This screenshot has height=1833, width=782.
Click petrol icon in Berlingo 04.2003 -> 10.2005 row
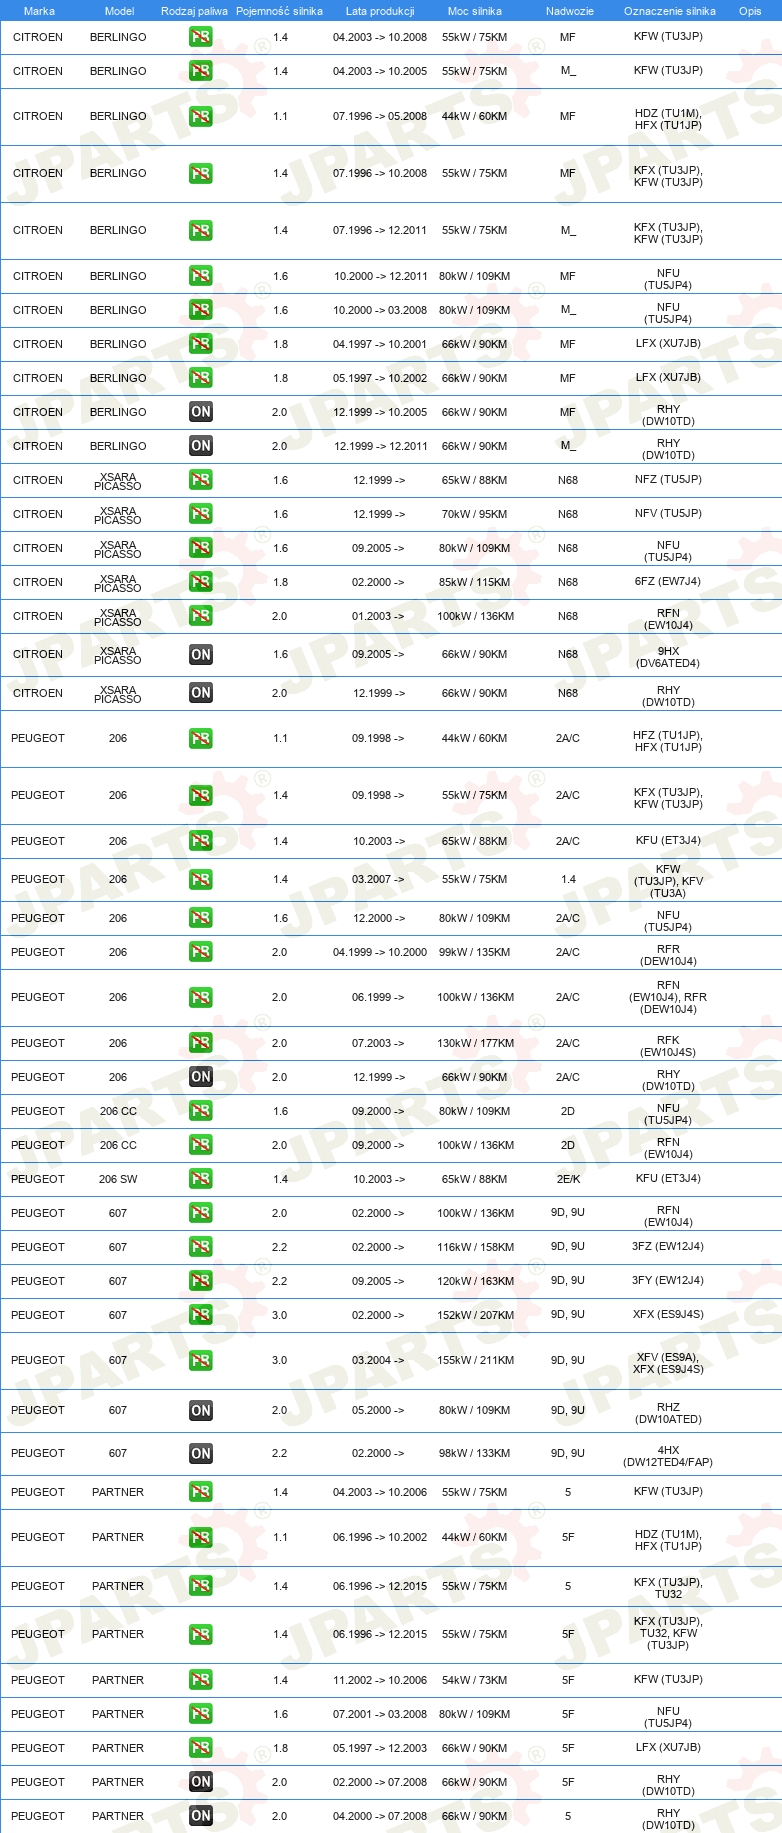(201, 71)
